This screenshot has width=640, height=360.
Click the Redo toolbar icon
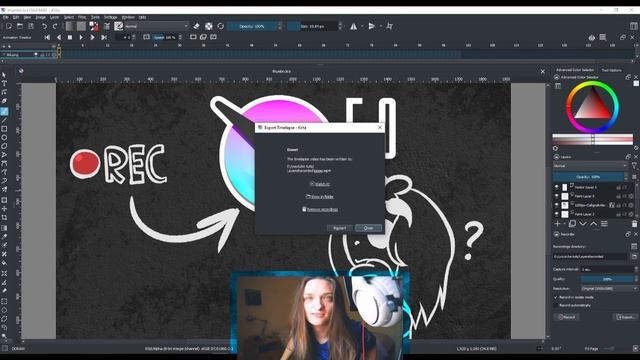(55, 26)
